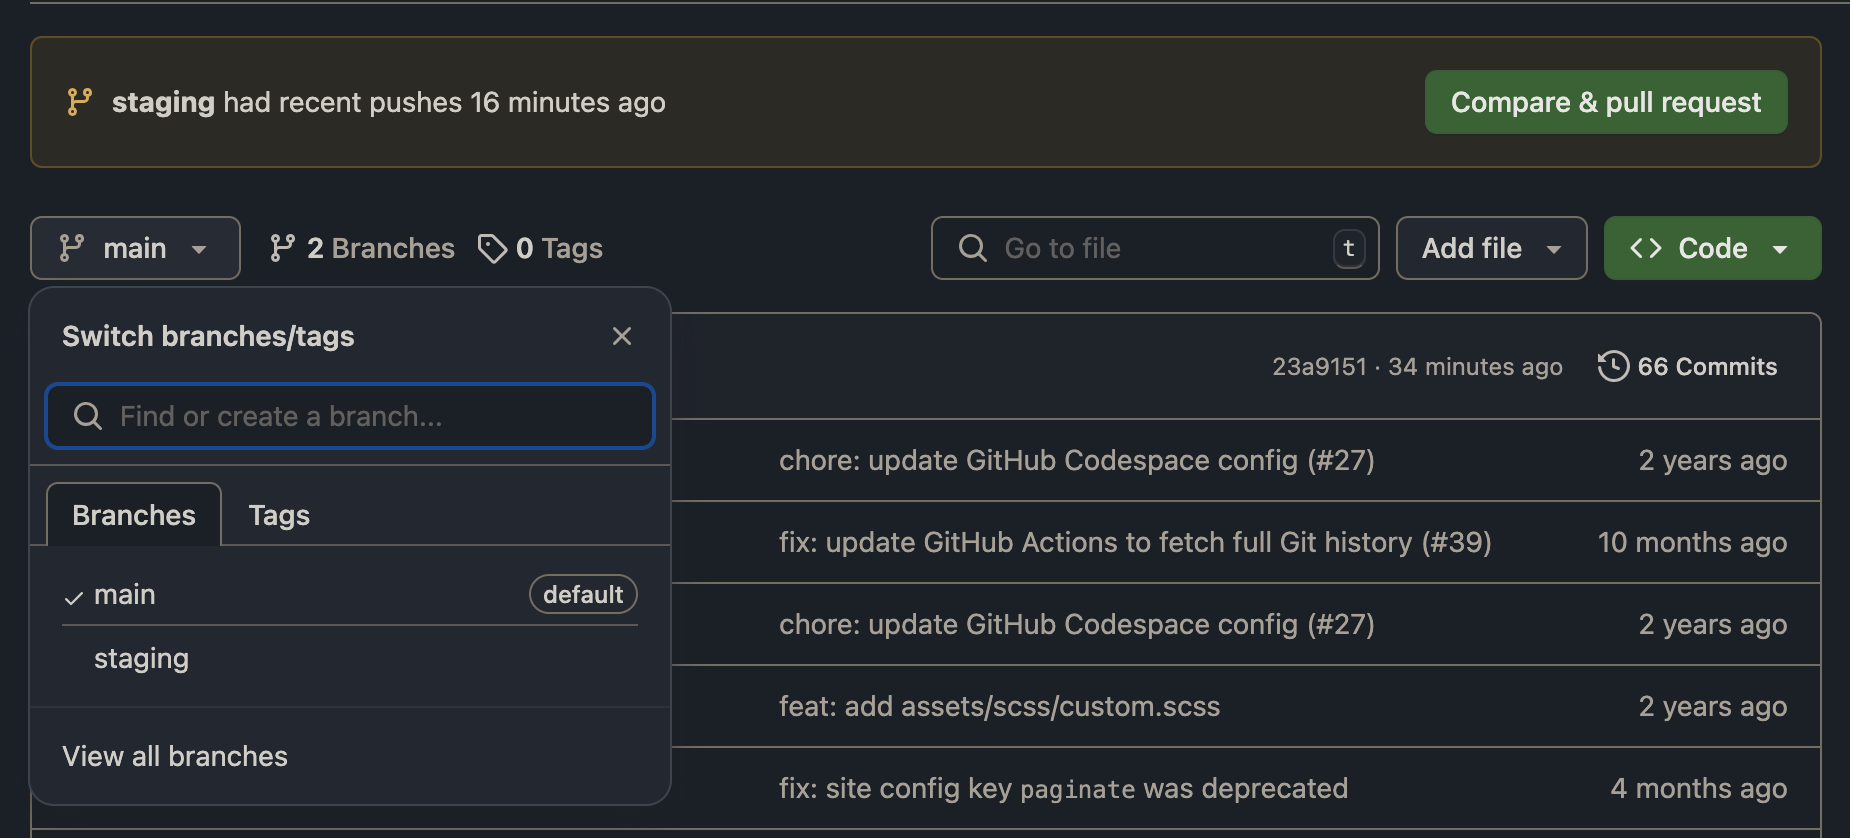Click the search icon in the branch finder
Image resolution: width=1850 pixels, height=838 pixels.
[88, 416]
